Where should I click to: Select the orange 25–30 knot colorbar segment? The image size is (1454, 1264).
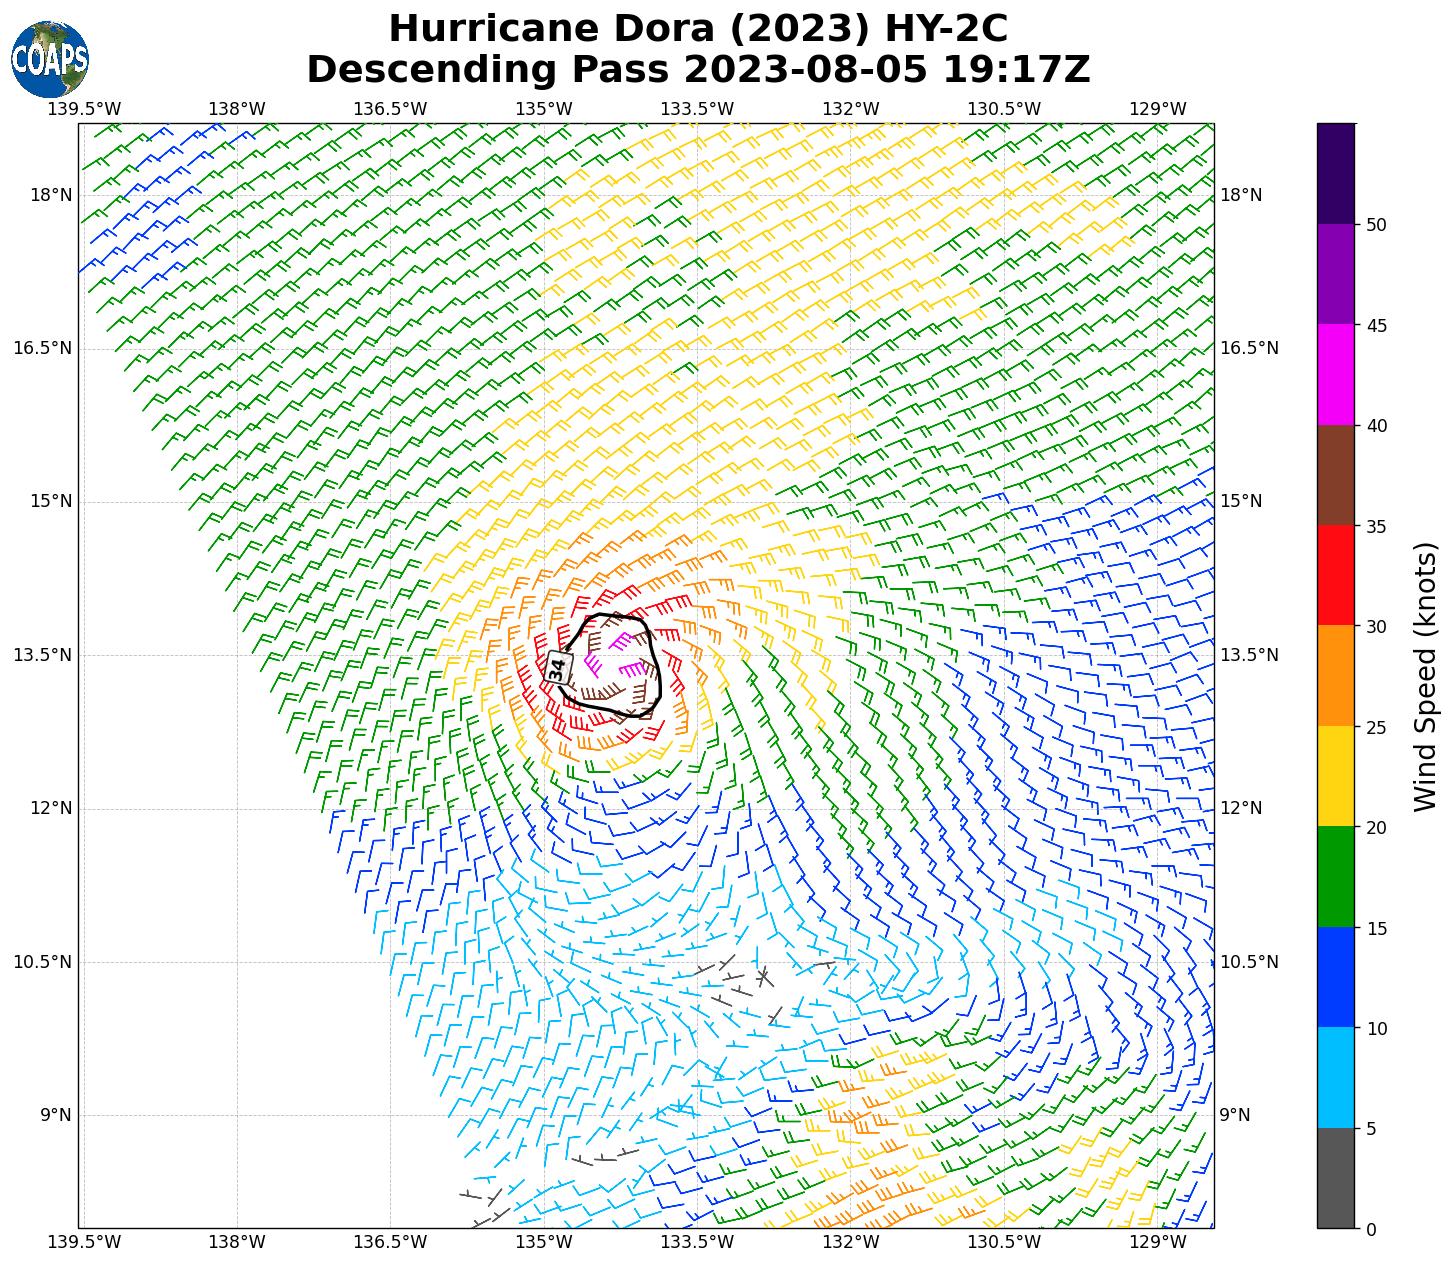1335,676
